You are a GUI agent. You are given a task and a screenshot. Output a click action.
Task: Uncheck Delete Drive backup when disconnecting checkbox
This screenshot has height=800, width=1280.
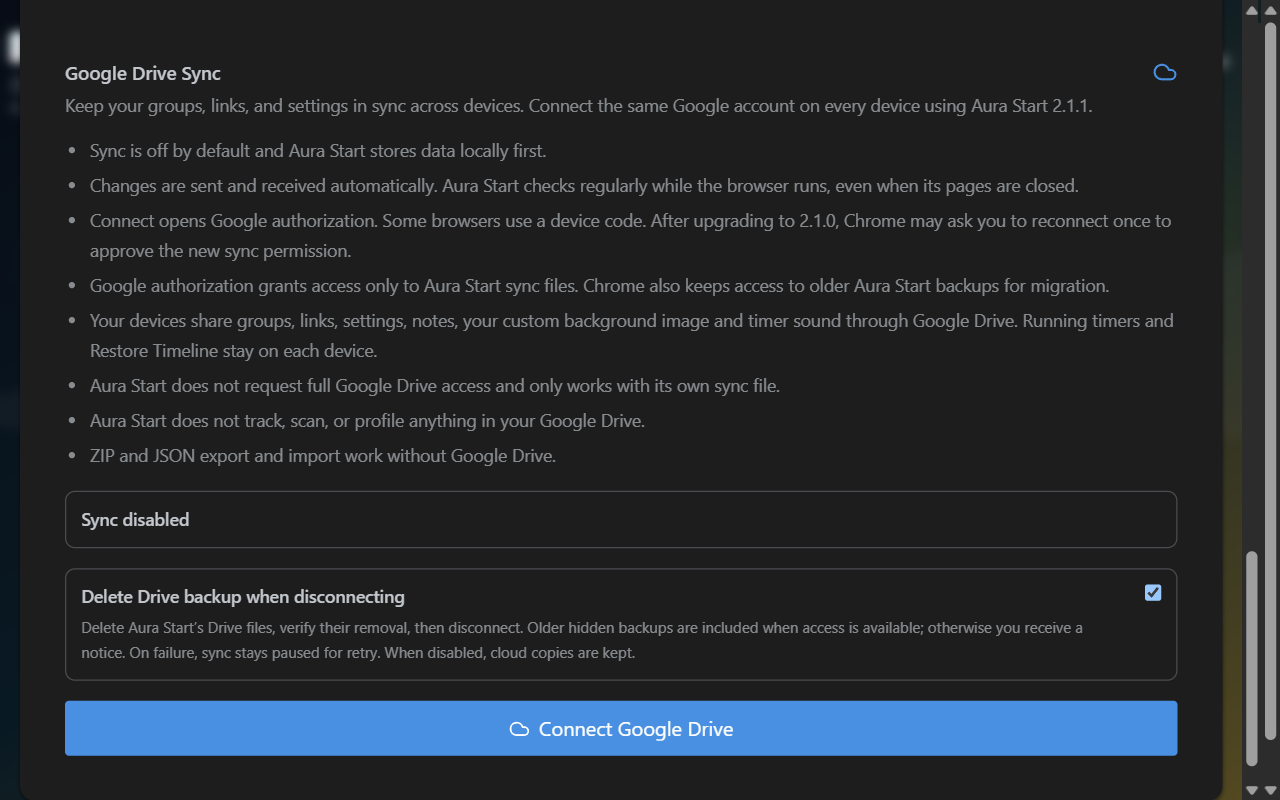1153,593
